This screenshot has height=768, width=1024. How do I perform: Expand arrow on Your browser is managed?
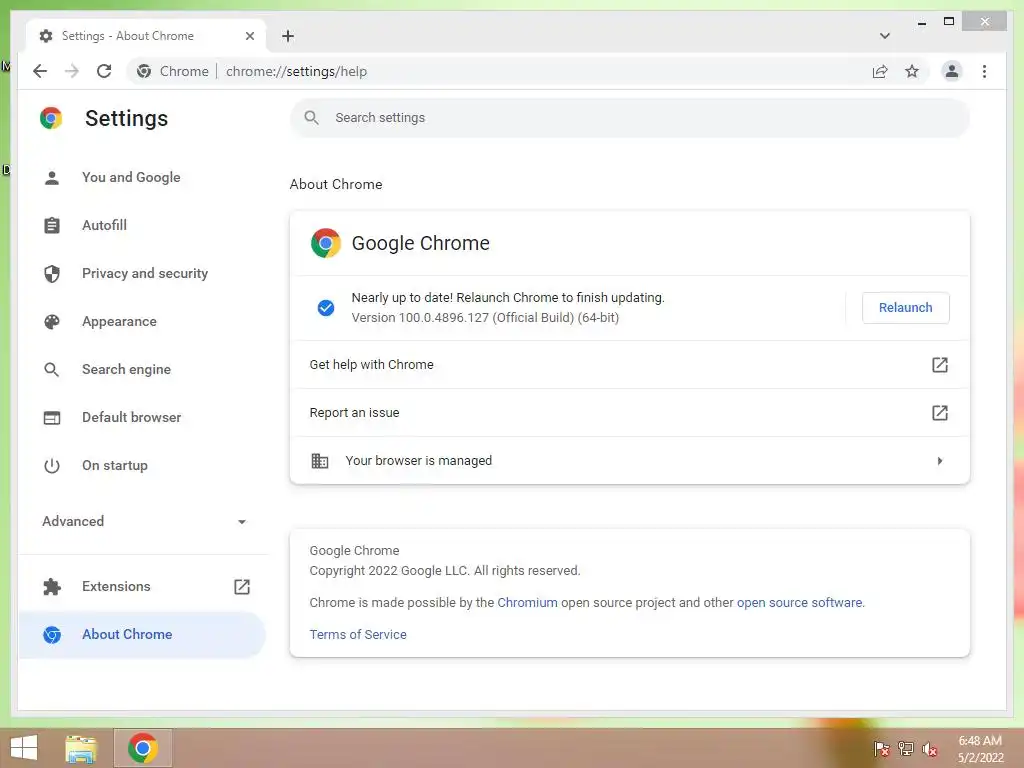[x=939, y=460]
